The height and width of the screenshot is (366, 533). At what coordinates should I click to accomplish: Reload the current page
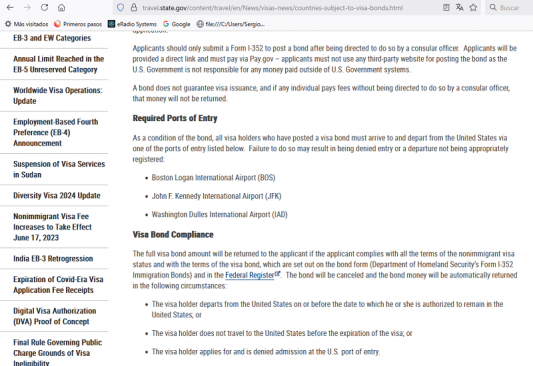coord(44,7)
